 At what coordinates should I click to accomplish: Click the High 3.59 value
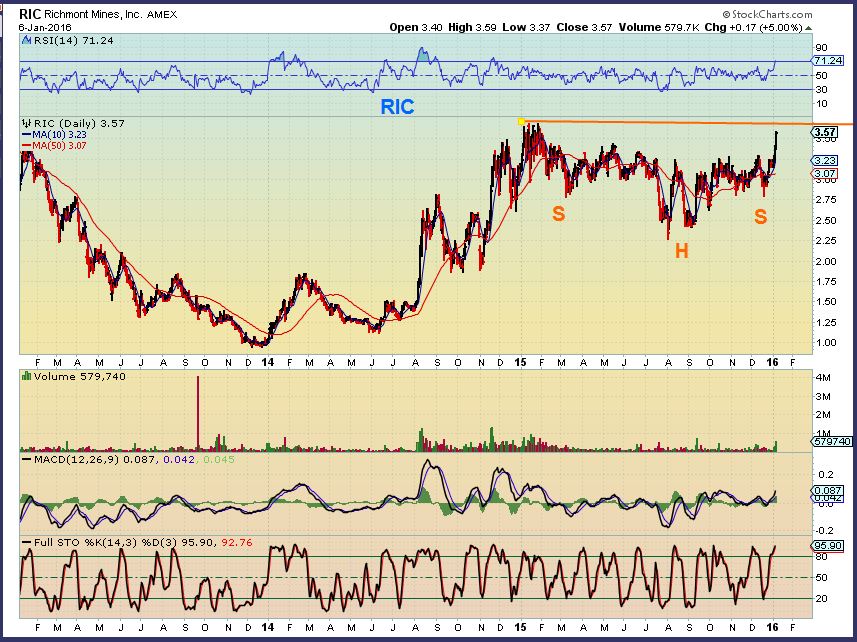472,27
